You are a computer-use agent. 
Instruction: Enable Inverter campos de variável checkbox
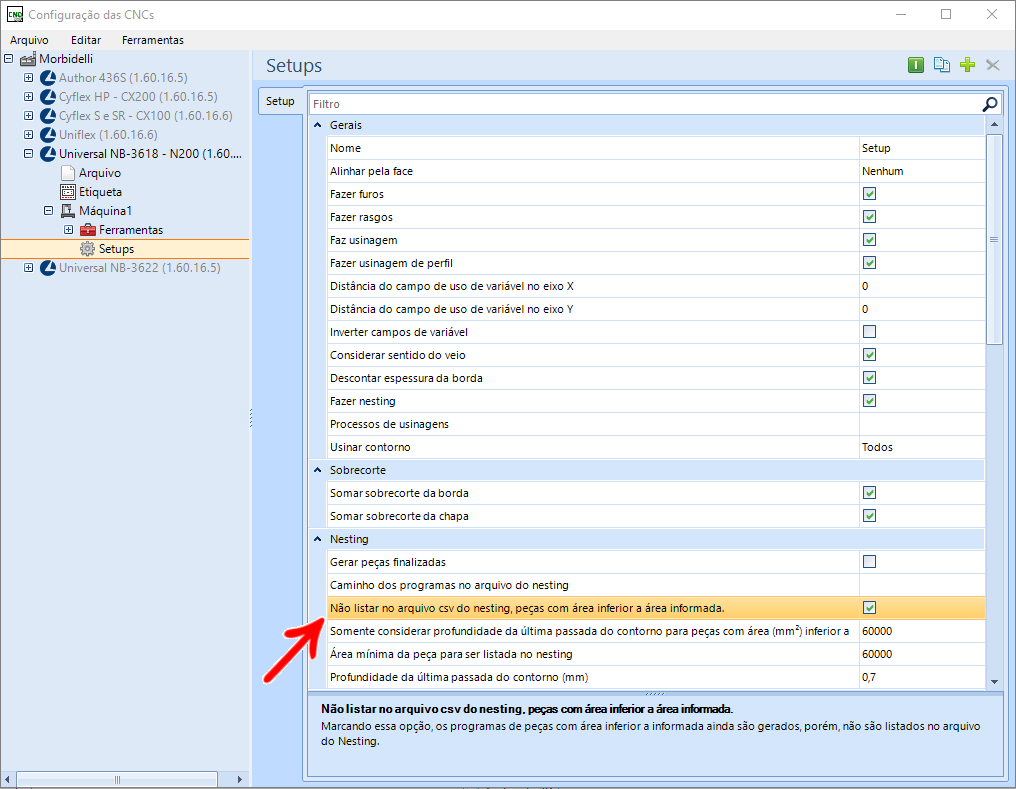coord(869,332)
